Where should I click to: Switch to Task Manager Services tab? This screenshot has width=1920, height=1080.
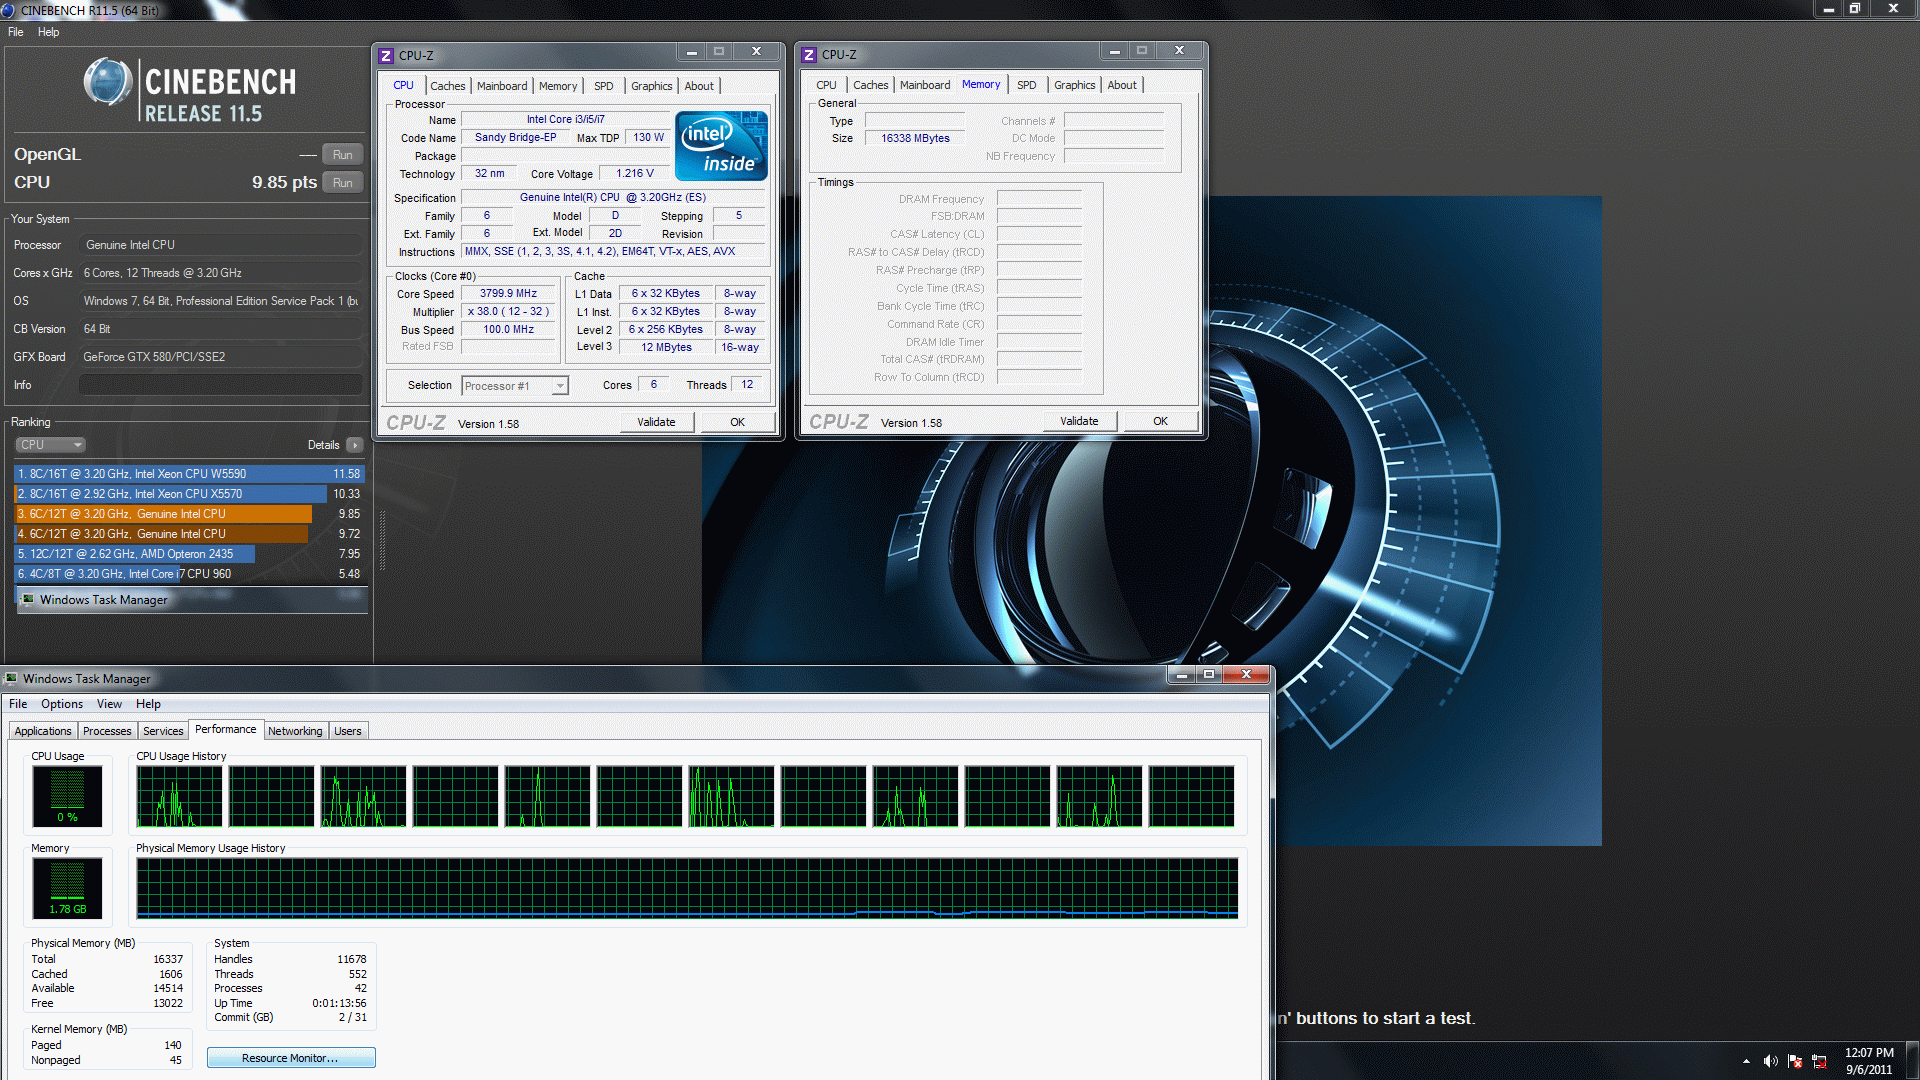pyautogui.click(x=163, y=731)
